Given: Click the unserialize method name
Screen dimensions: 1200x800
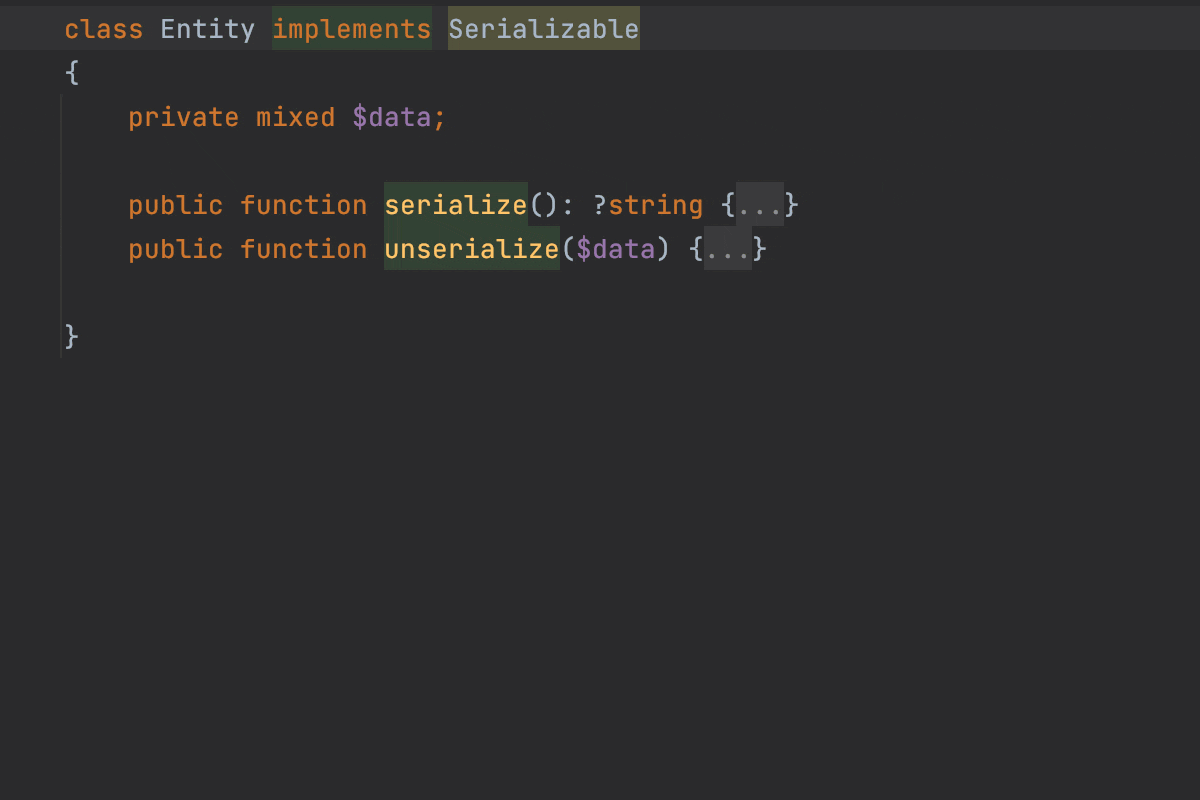Looking at the screenshot, I should point(471,249).
